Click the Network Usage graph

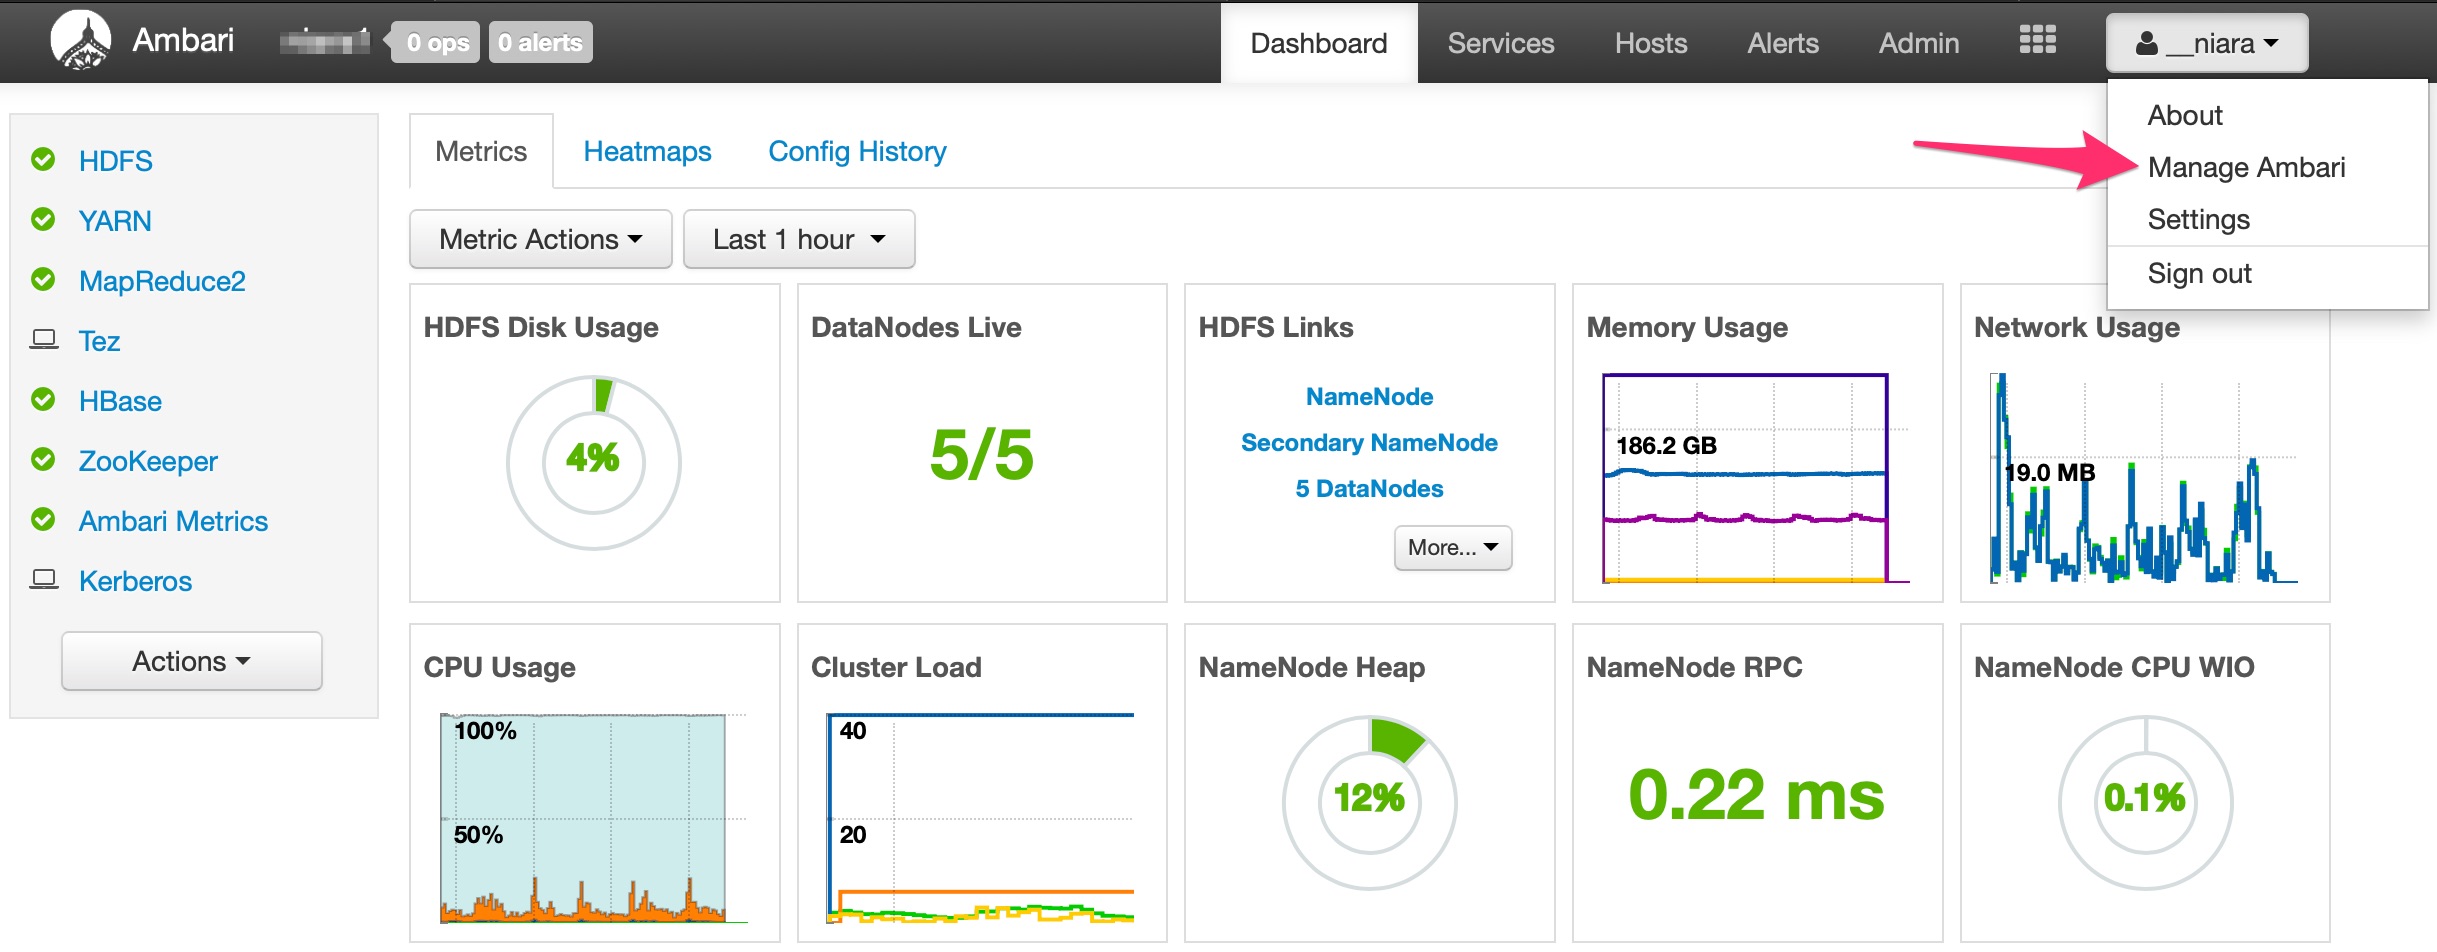coord(2143,478)
